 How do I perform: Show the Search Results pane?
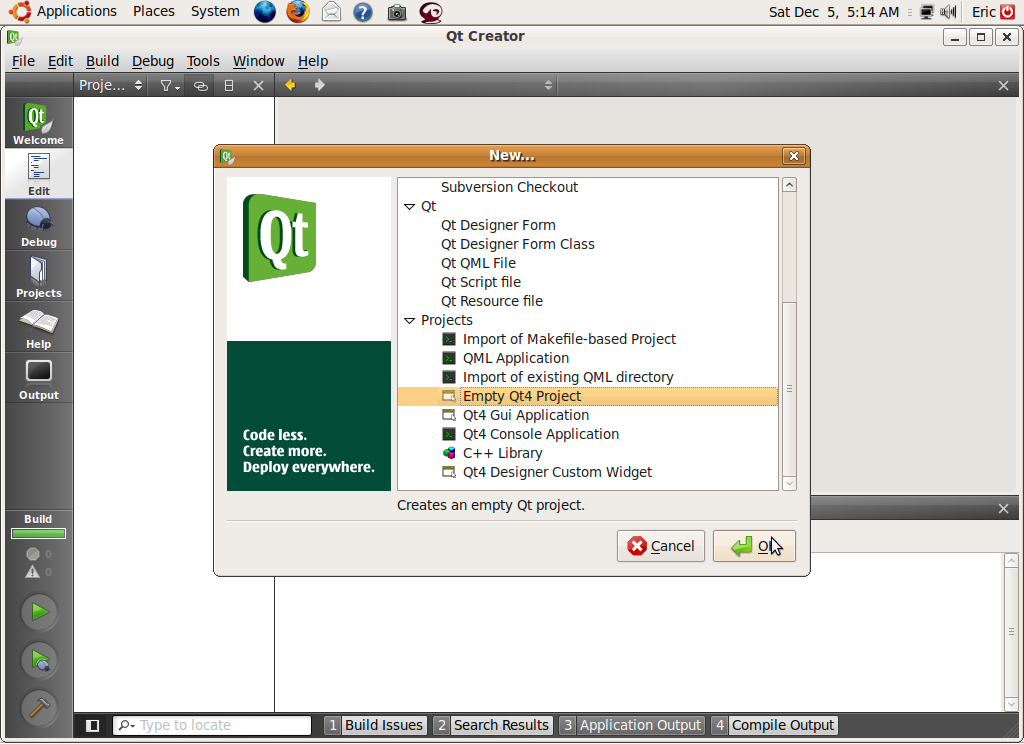pyautogui.click(x=493, y=725)
